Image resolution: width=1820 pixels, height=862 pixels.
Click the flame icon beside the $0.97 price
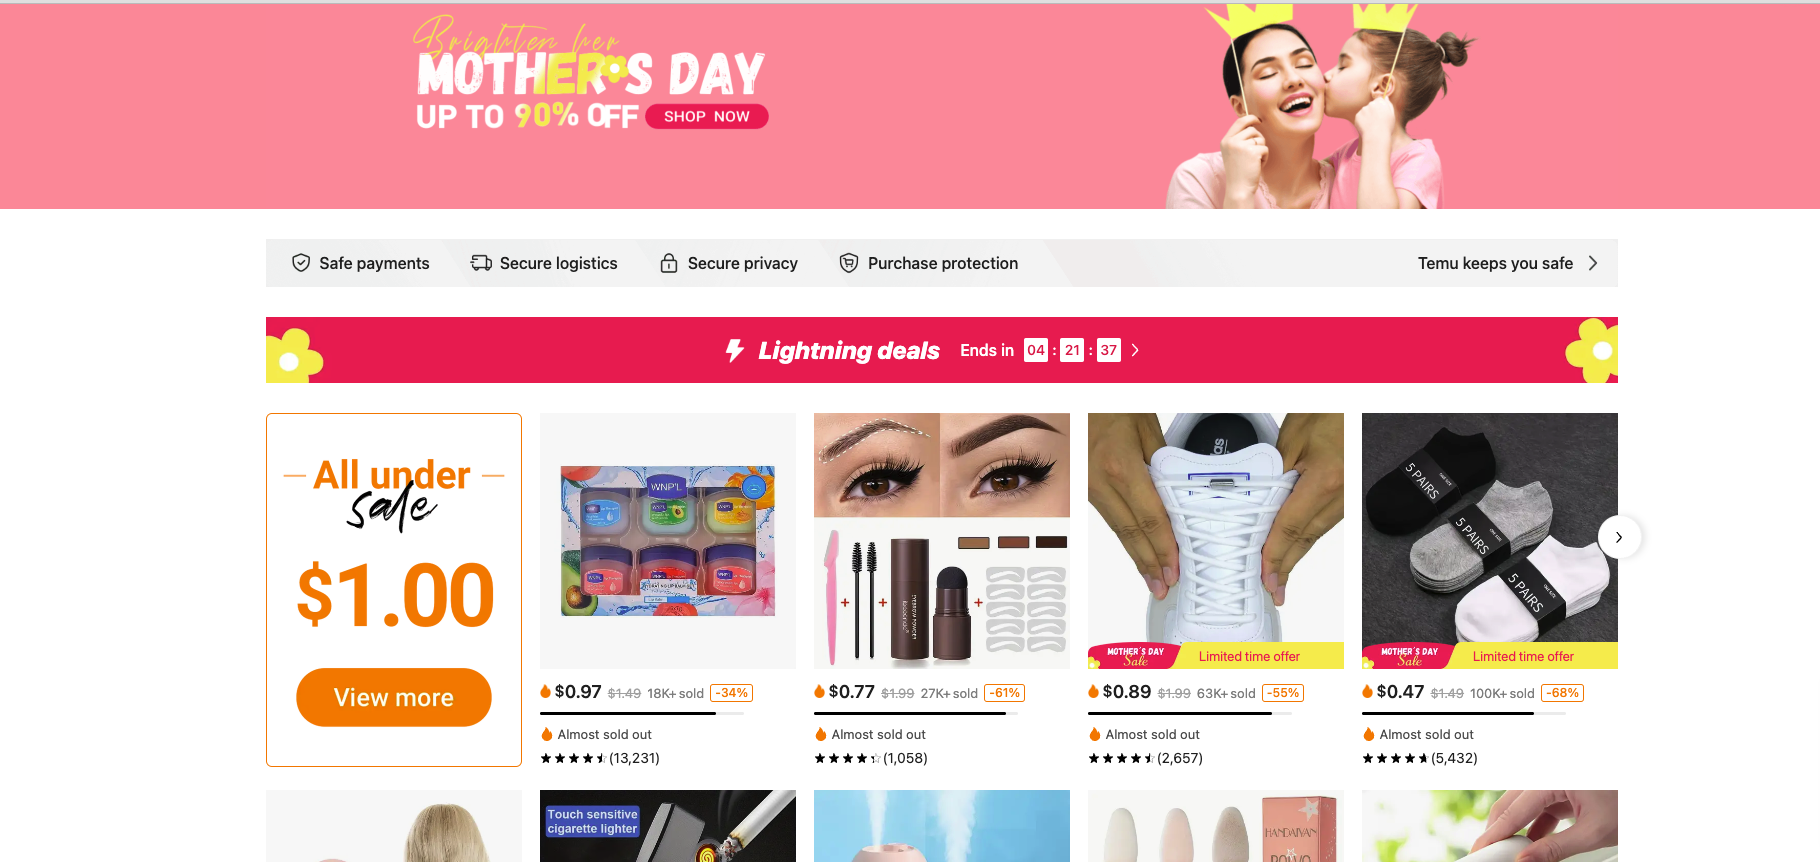tap(546, 691)
